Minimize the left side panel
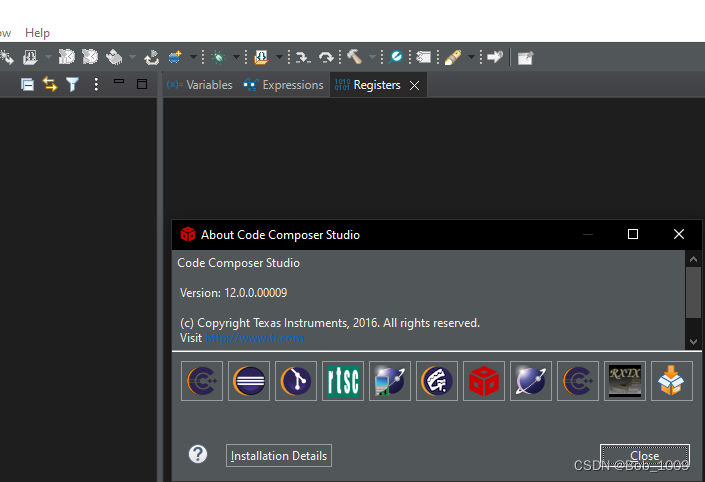 (x=119, y=81)
